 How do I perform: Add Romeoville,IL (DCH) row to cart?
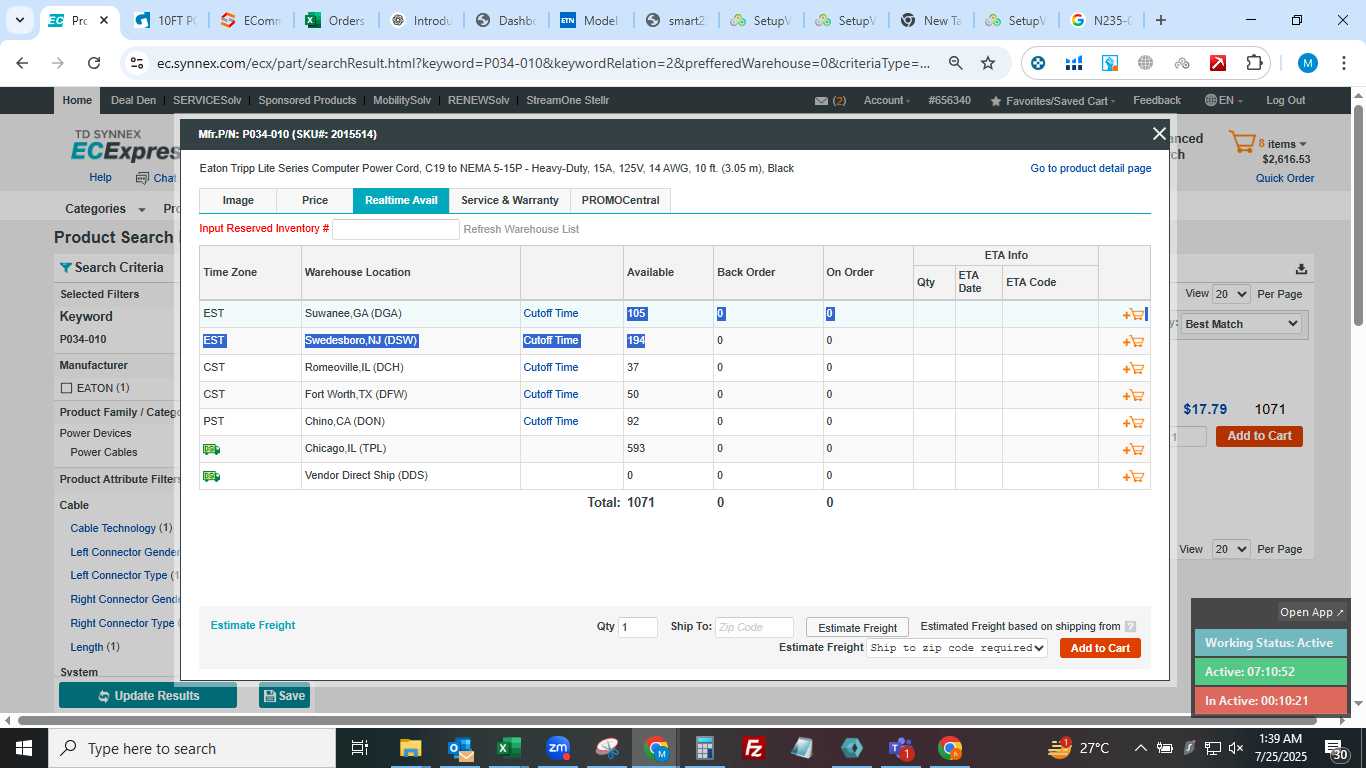(x=1133, y=368)
